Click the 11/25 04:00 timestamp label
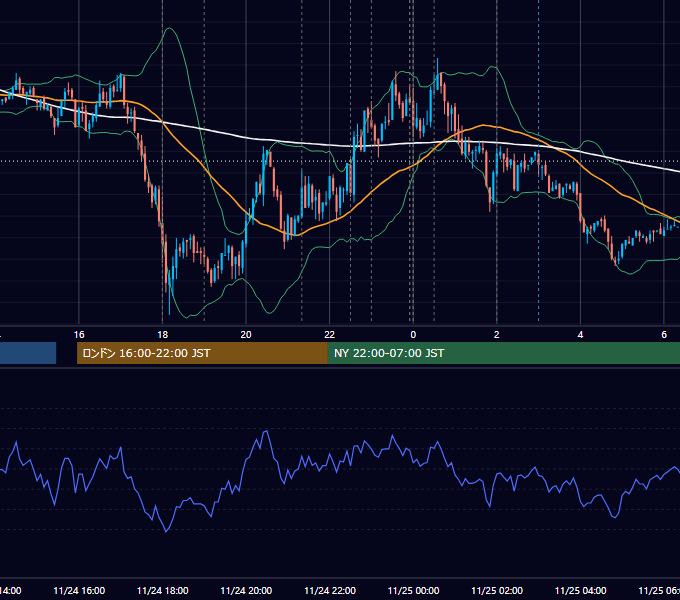The width and height of the screenshot is (680, 600). (580, 591)
